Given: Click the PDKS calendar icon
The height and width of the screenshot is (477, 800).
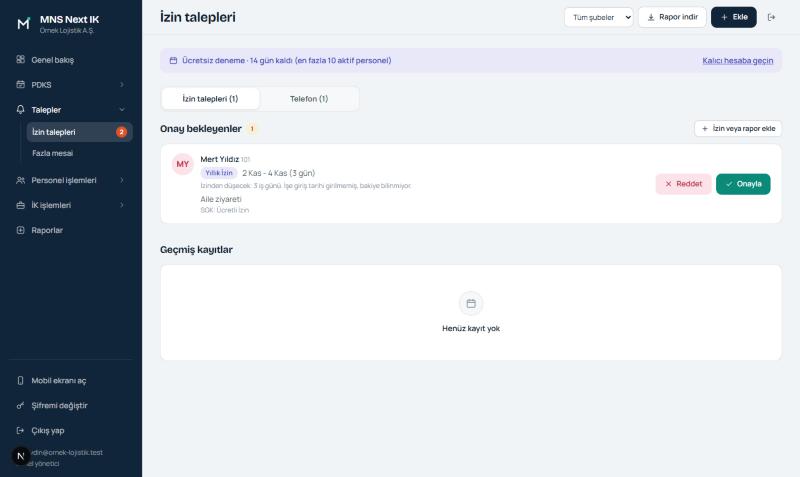Looking at the screenshot, I should pyautogui.click(x=20, y=84).
